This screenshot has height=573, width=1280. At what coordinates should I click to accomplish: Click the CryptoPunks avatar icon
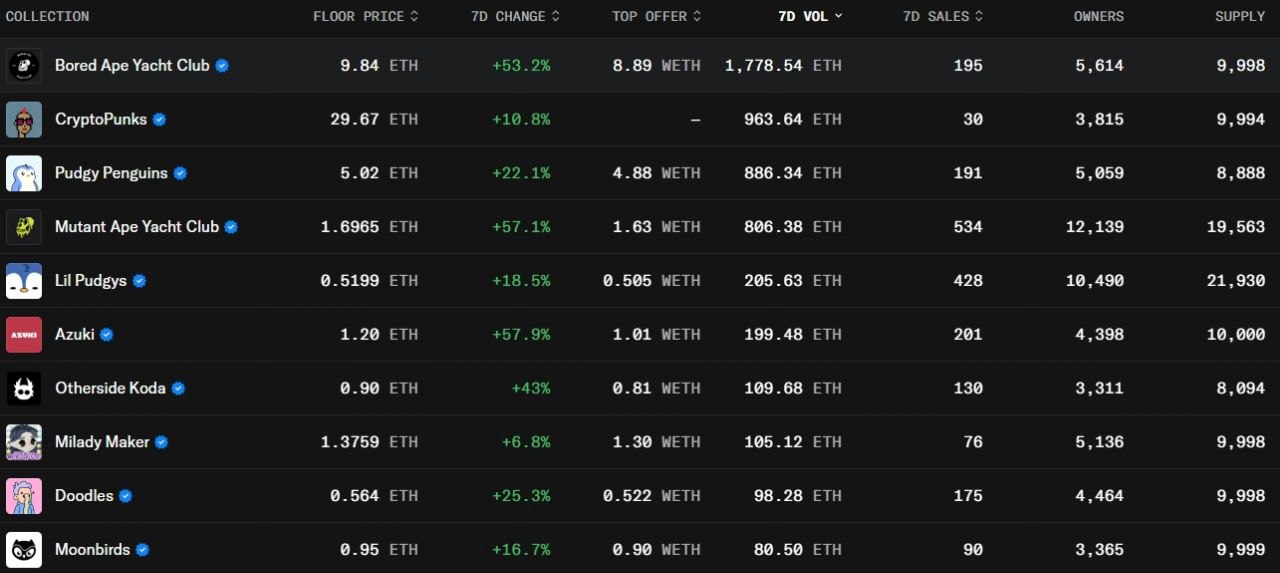(x=24, y=120)
